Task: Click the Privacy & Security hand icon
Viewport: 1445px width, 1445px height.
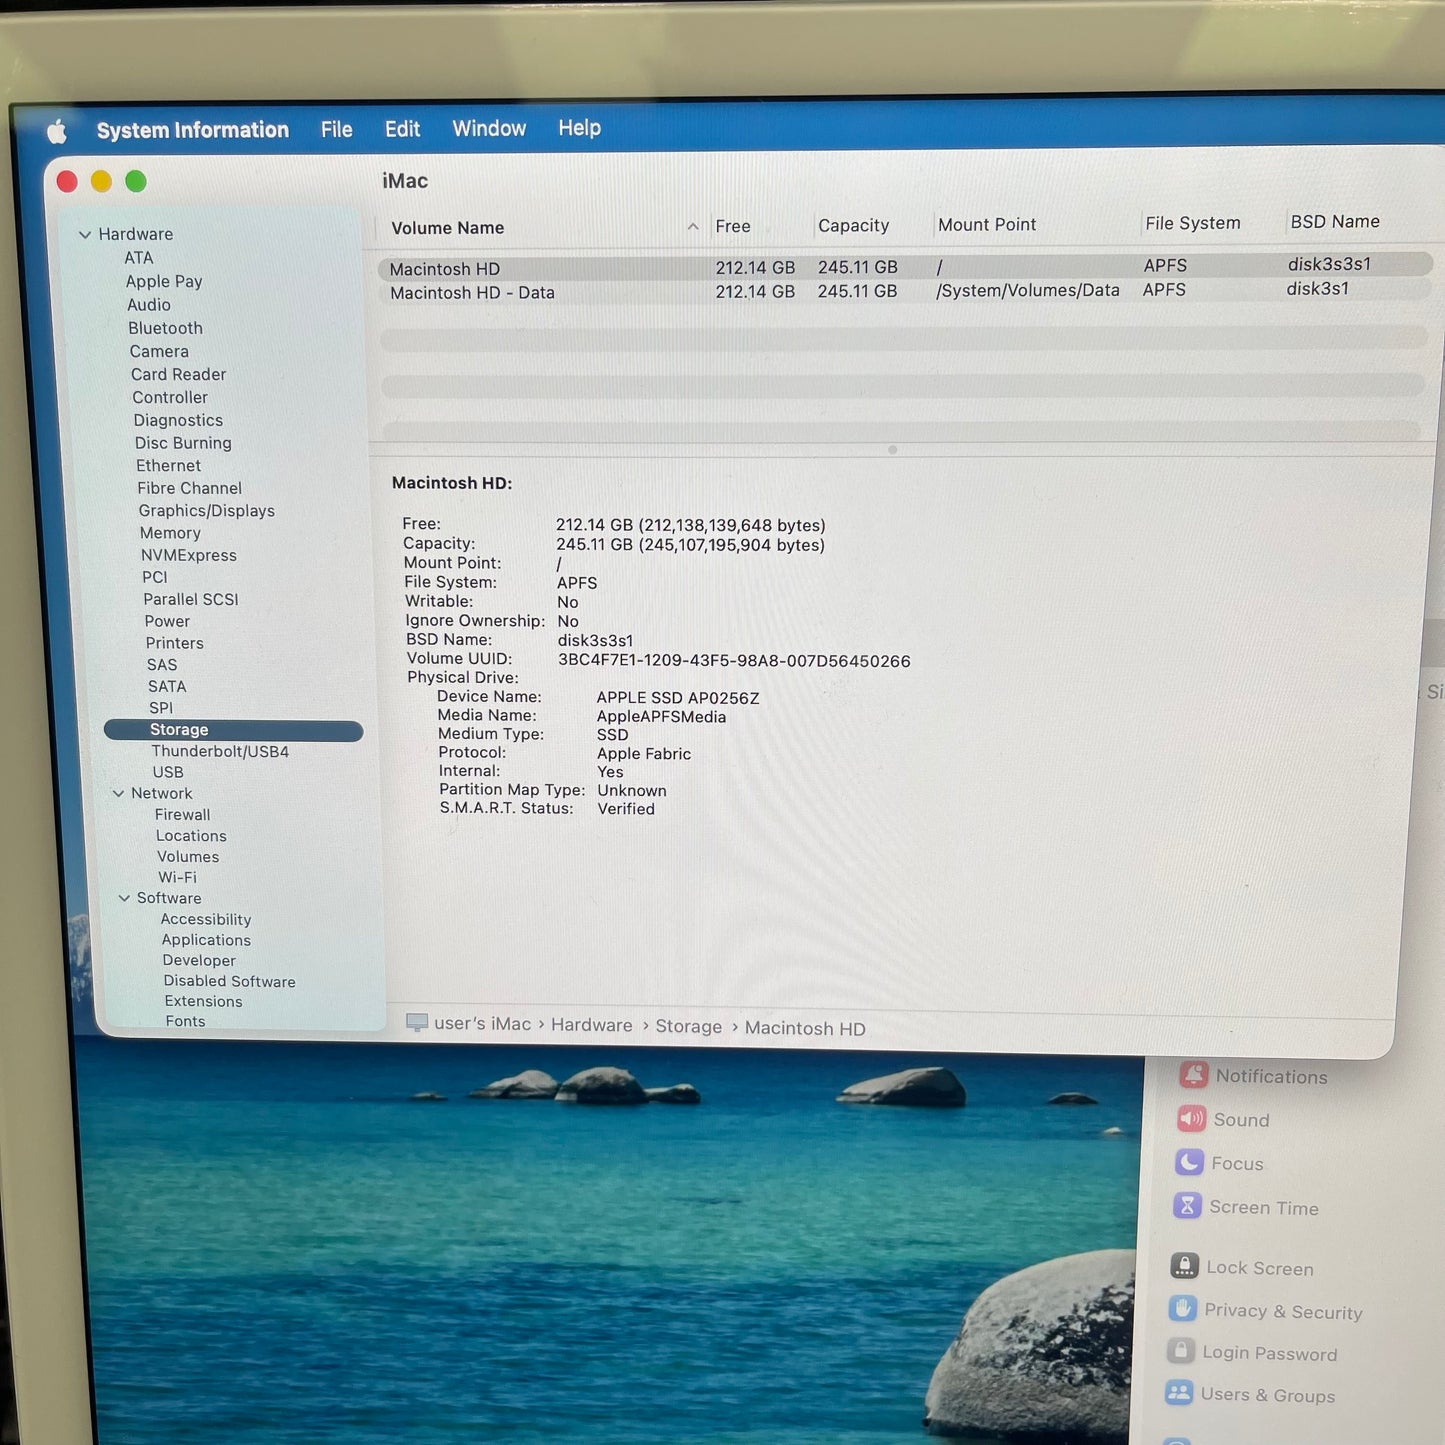Action: 1183,1308
